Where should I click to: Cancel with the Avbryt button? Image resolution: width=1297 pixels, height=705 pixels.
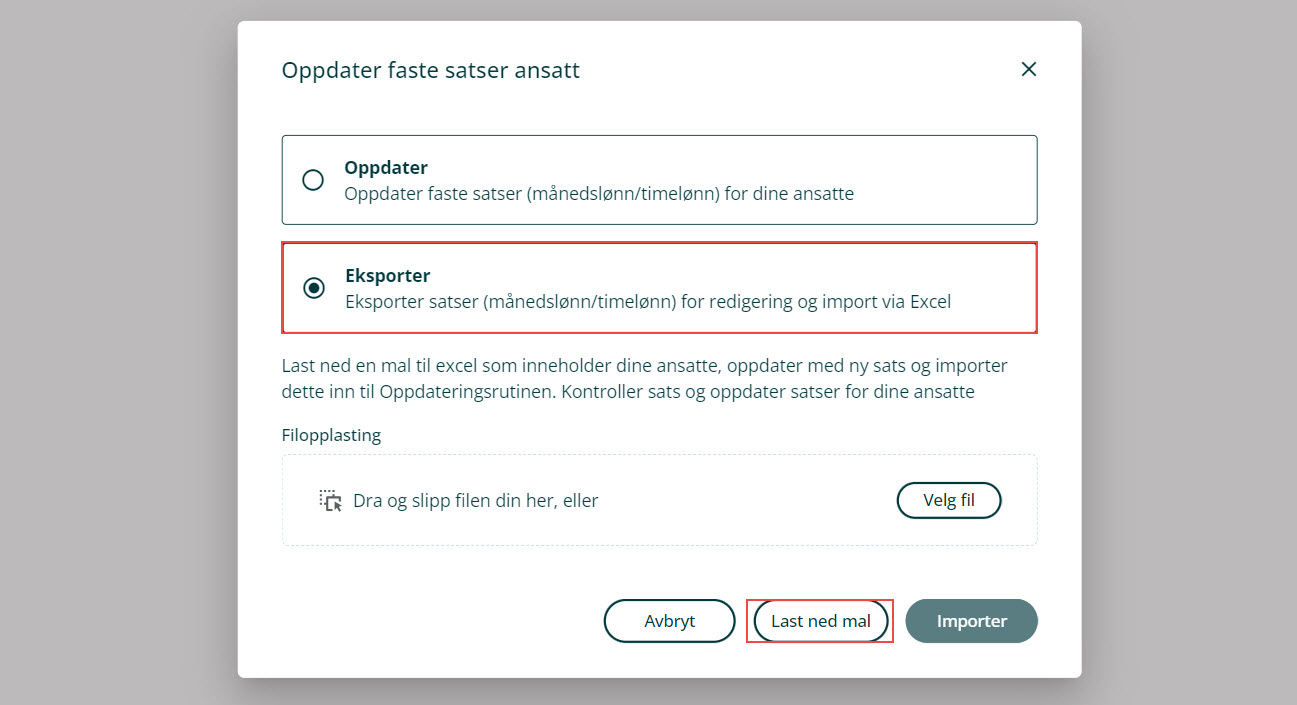pyautogui.click(x=669, y=621)
